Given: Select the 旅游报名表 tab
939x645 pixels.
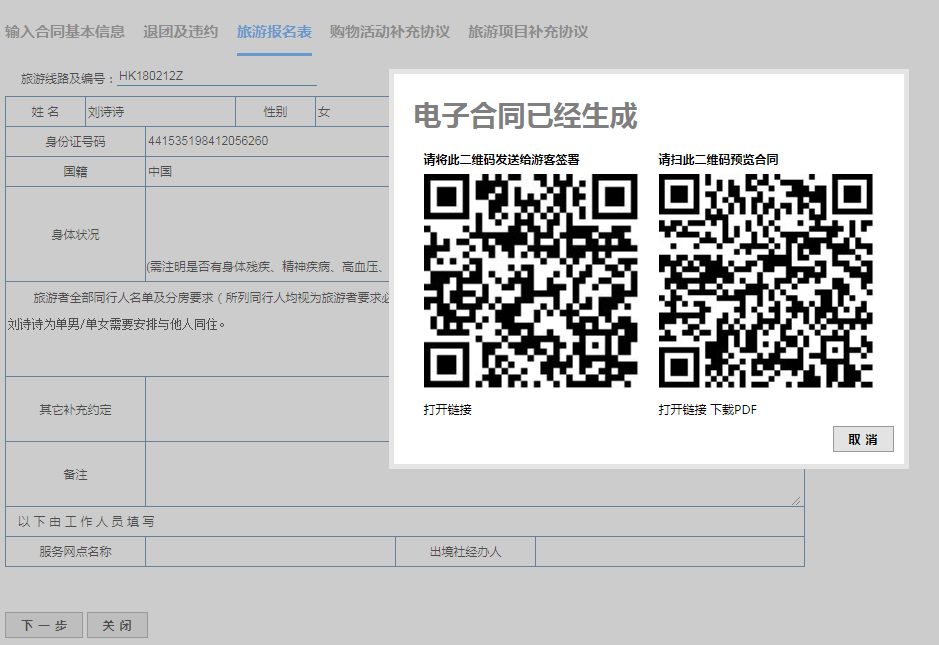Looking at the screenshot, I should [x=274, y=32].
